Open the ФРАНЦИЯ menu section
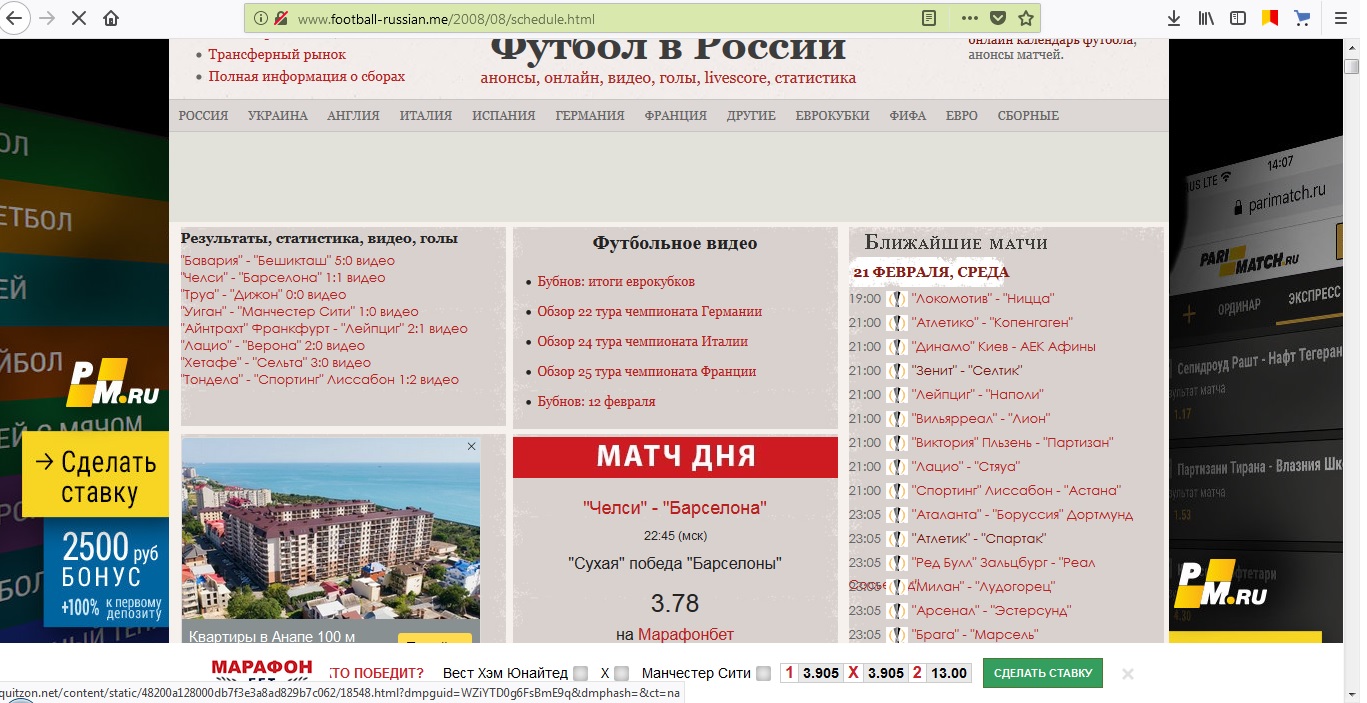The width and height of the screenshot is (1367, 703). [x=675, y=116]
